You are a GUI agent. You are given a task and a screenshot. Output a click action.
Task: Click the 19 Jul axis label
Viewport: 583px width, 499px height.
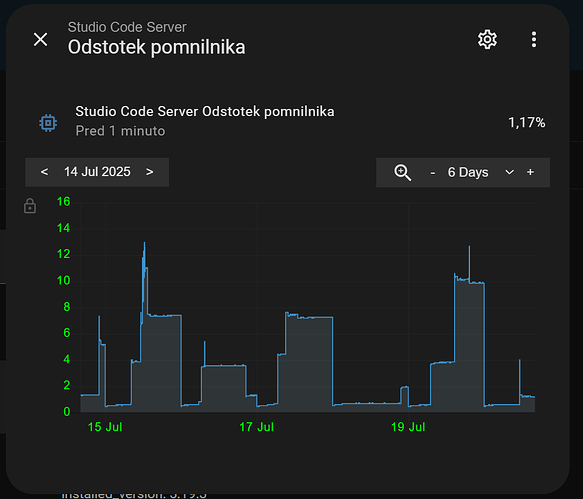click(408, 427)
